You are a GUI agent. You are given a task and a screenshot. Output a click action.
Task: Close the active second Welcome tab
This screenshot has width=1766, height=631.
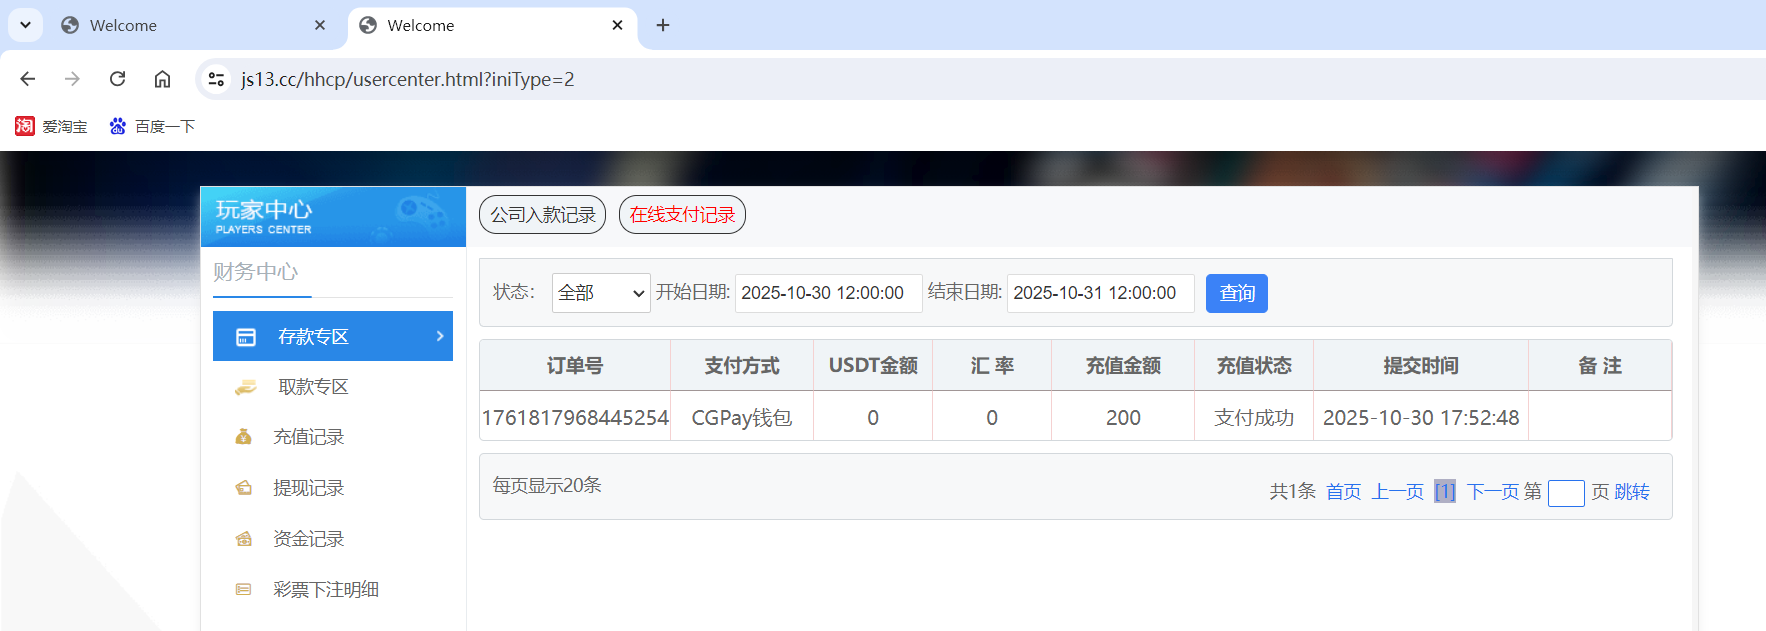618,25
